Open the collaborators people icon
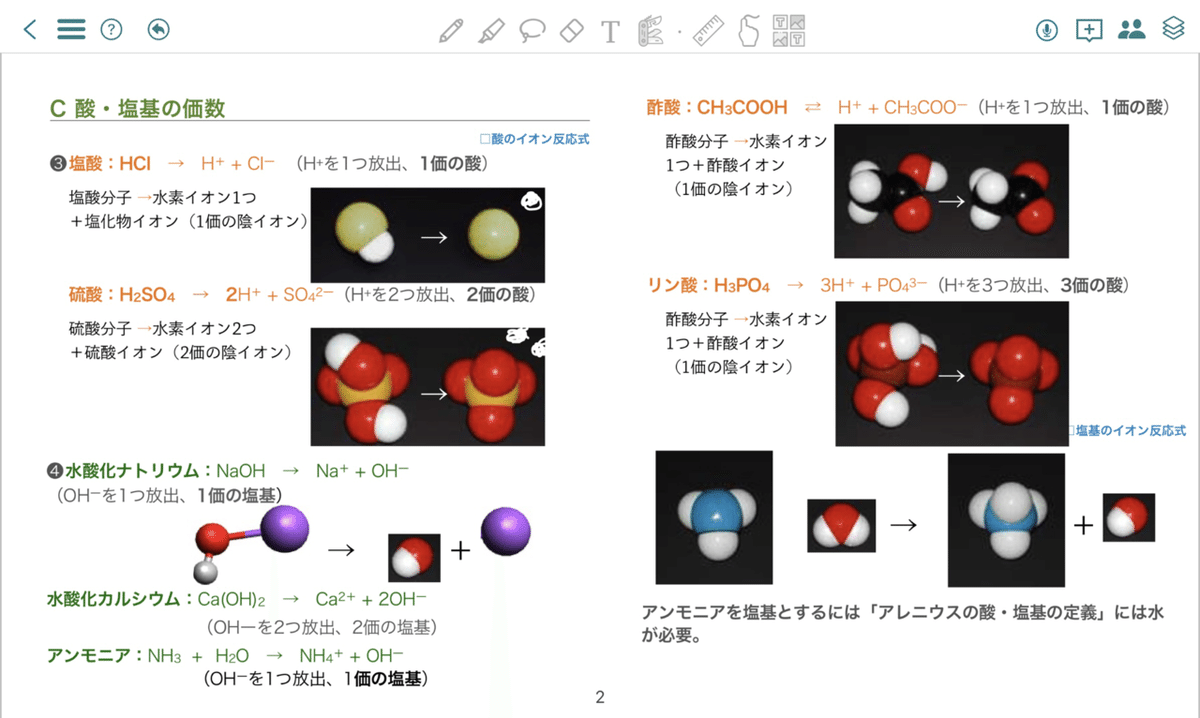Image resolution: width=1200 pixels, height=718 pixels. (1132, 29)
